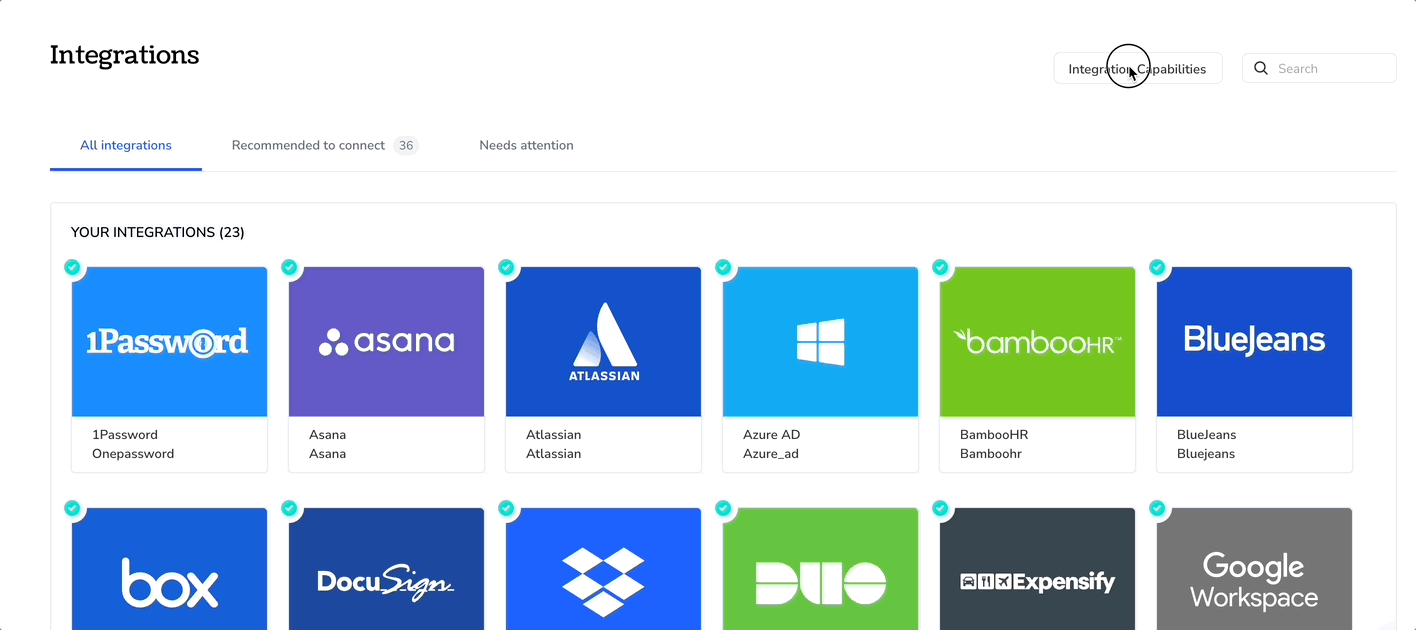Click the connected checkmark badge on BlueJeans

tap(1157, 267)
